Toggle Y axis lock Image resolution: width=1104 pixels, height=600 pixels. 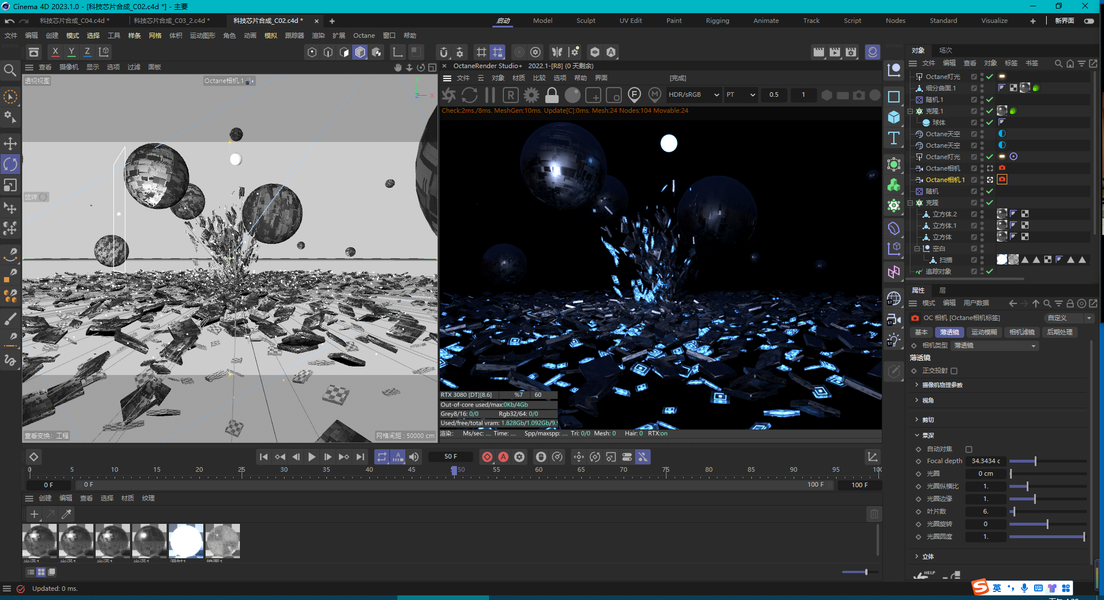71,51
